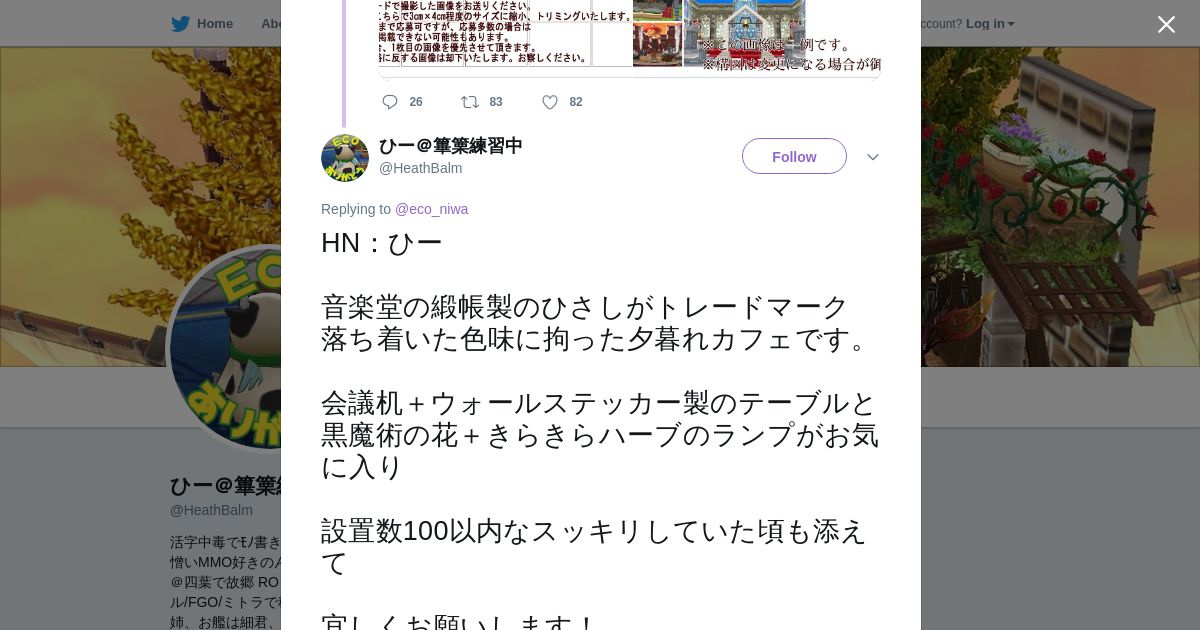Open the reply icon with 26 replies
The image size is (1200, 630).
pyautogui.click(x=390, y=102)
